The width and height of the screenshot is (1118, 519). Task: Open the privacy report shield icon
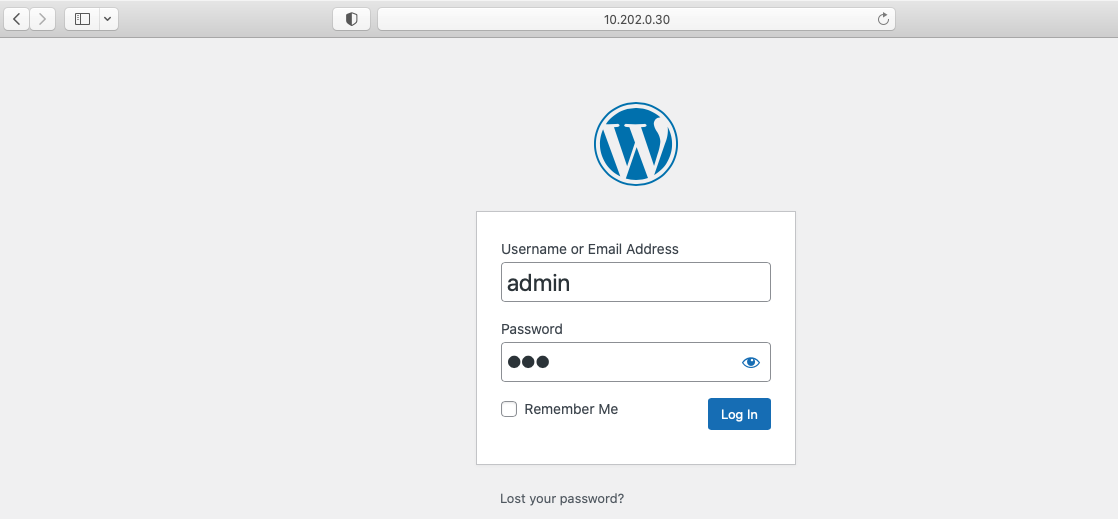tap(352, 19)
